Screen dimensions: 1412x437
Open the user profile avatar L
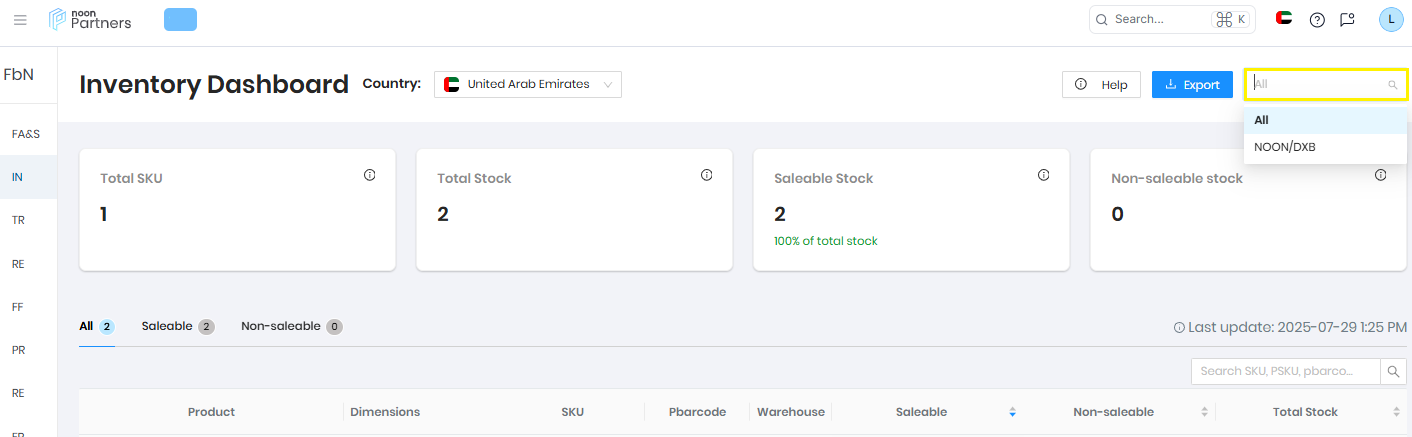[1391, 19]
